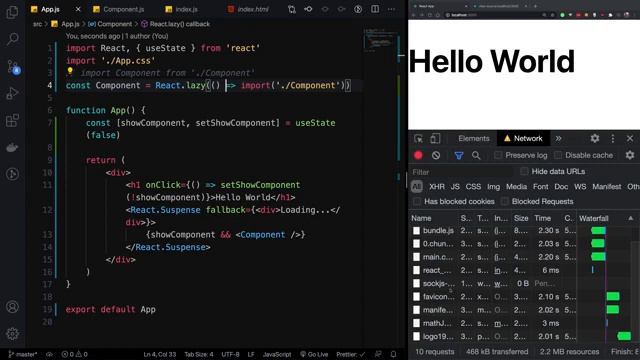Select the favicon request row checkbox
This screenshot has width=640, height=360.
416,297
